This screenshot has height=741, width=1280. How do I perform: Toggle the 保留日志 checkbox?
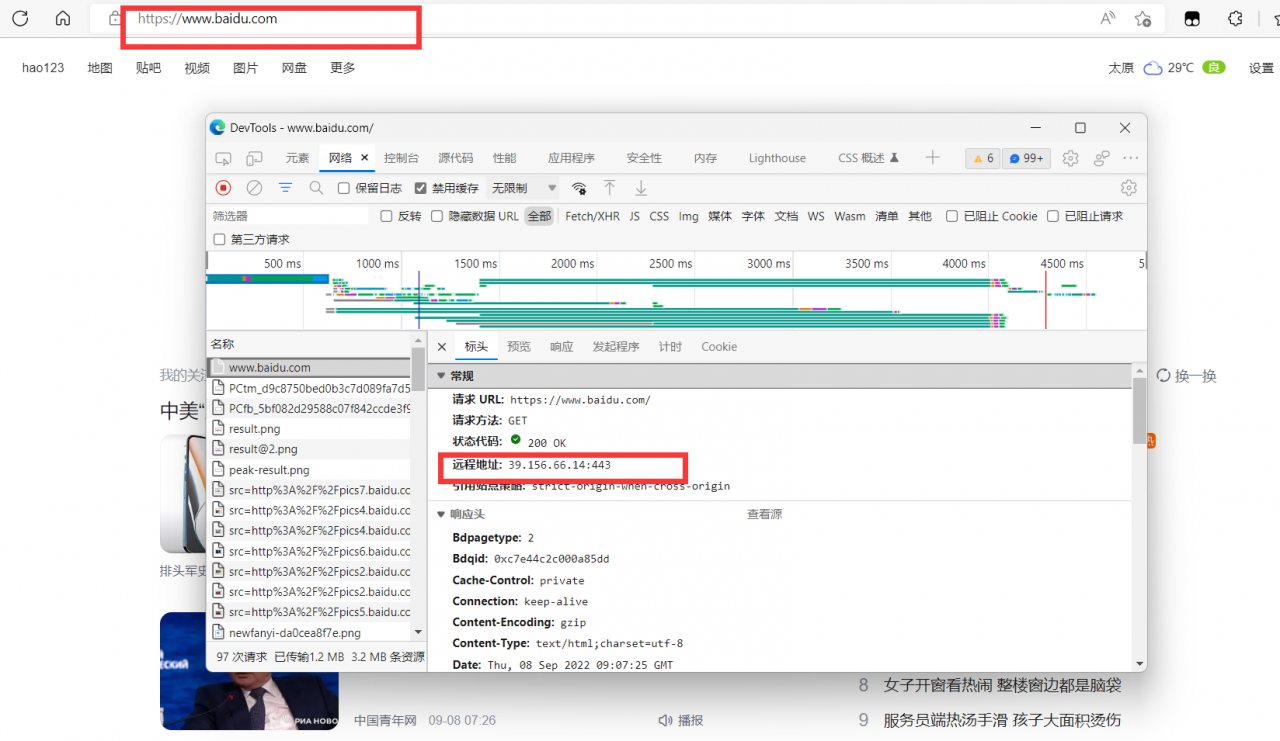(344, 188)
